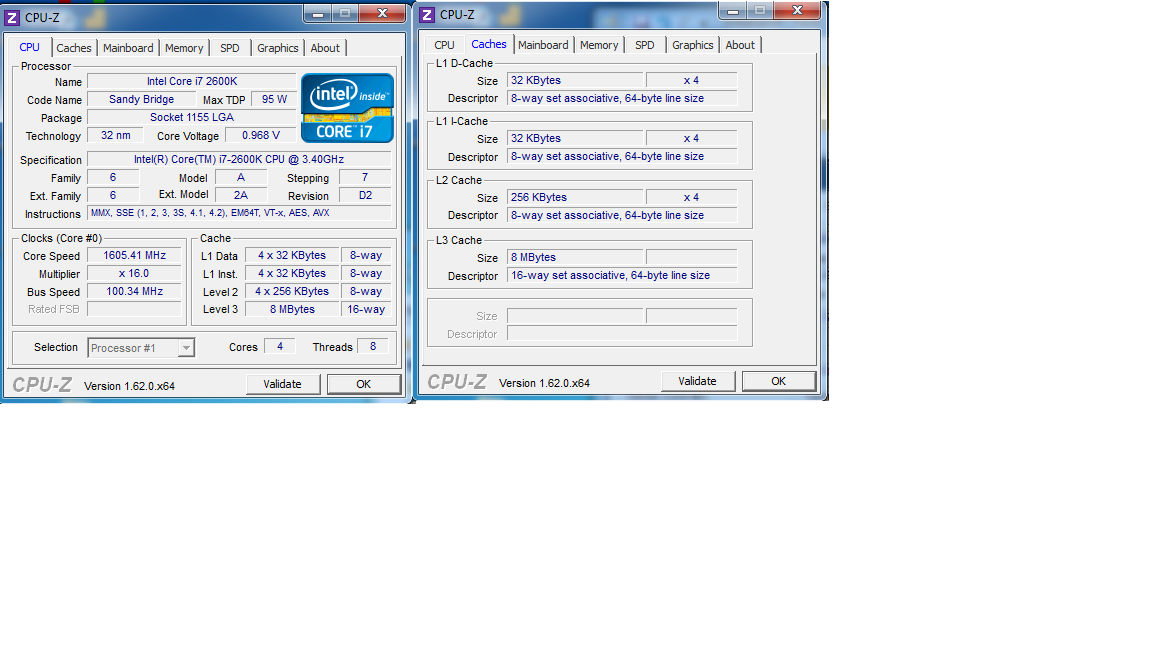Click the specification 'i7-2600K CPU @ 3.40GHz' field
This screenshot has height=648, width=1152.
click(239, 159)
